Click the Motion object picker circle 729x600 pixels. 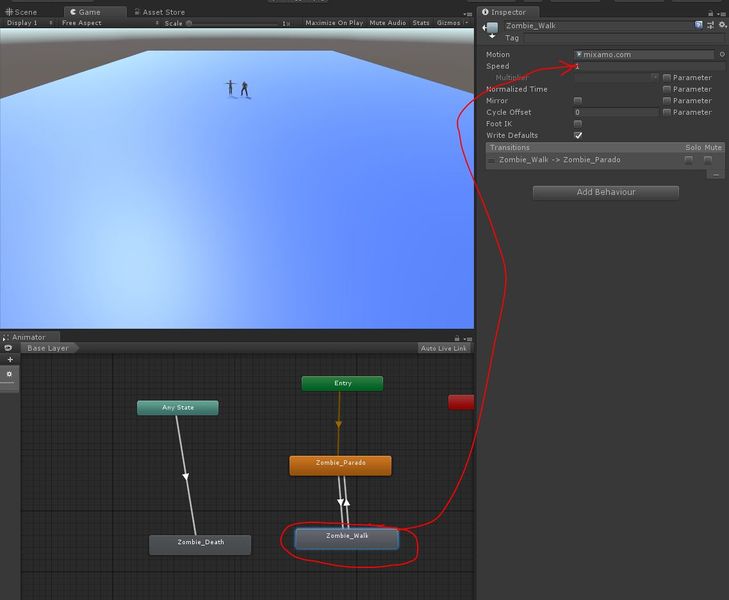[722, 54]
